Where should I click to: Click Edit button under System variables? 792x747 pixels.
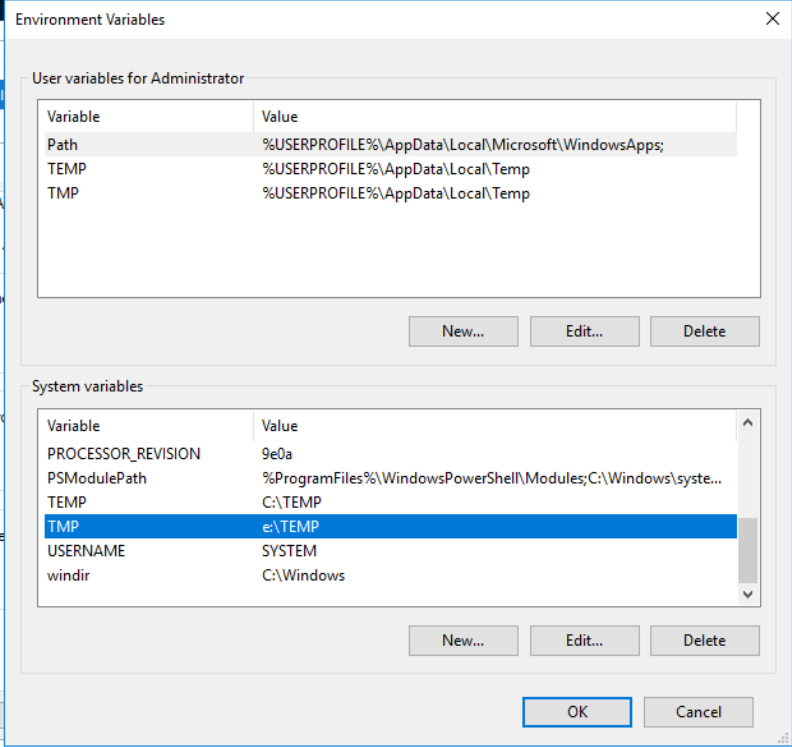(x=584, y=640)
